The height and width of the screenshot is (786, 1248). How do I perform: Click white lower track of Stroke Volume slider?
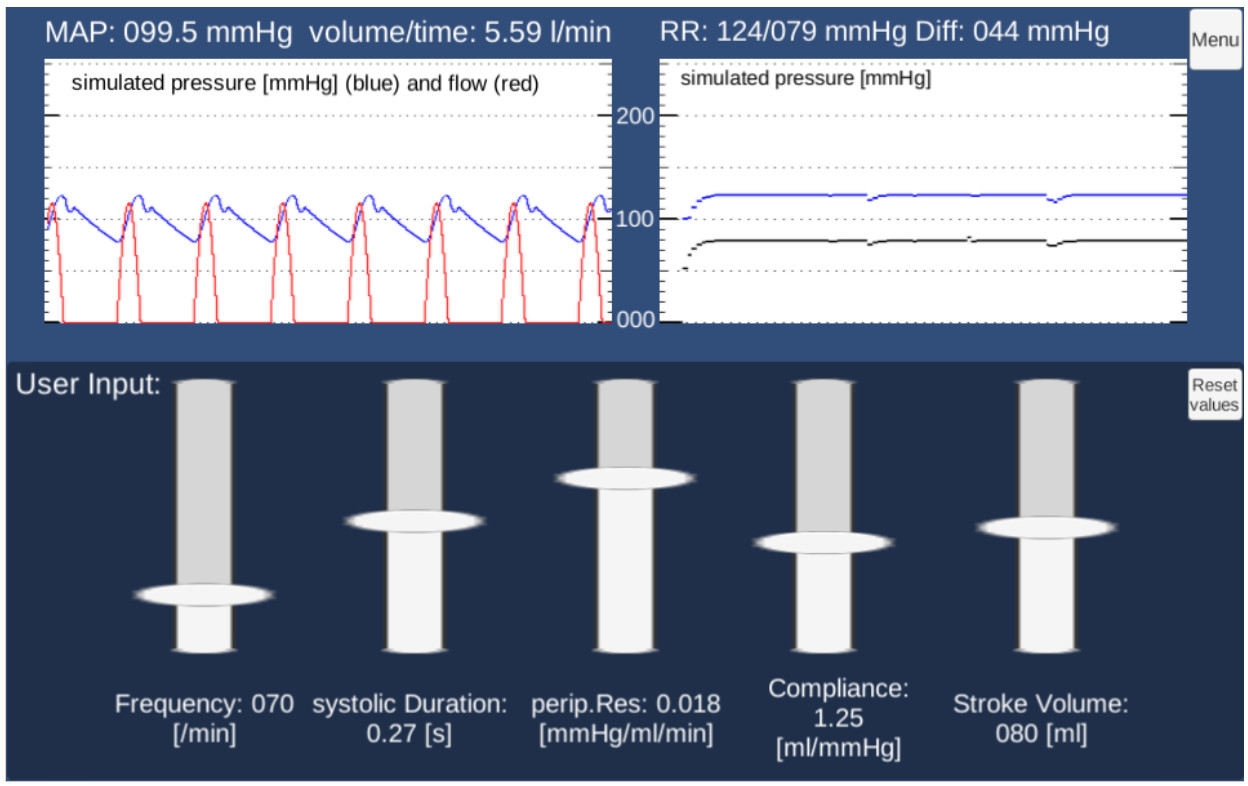pyautogui.click(x=1046, y=595)
